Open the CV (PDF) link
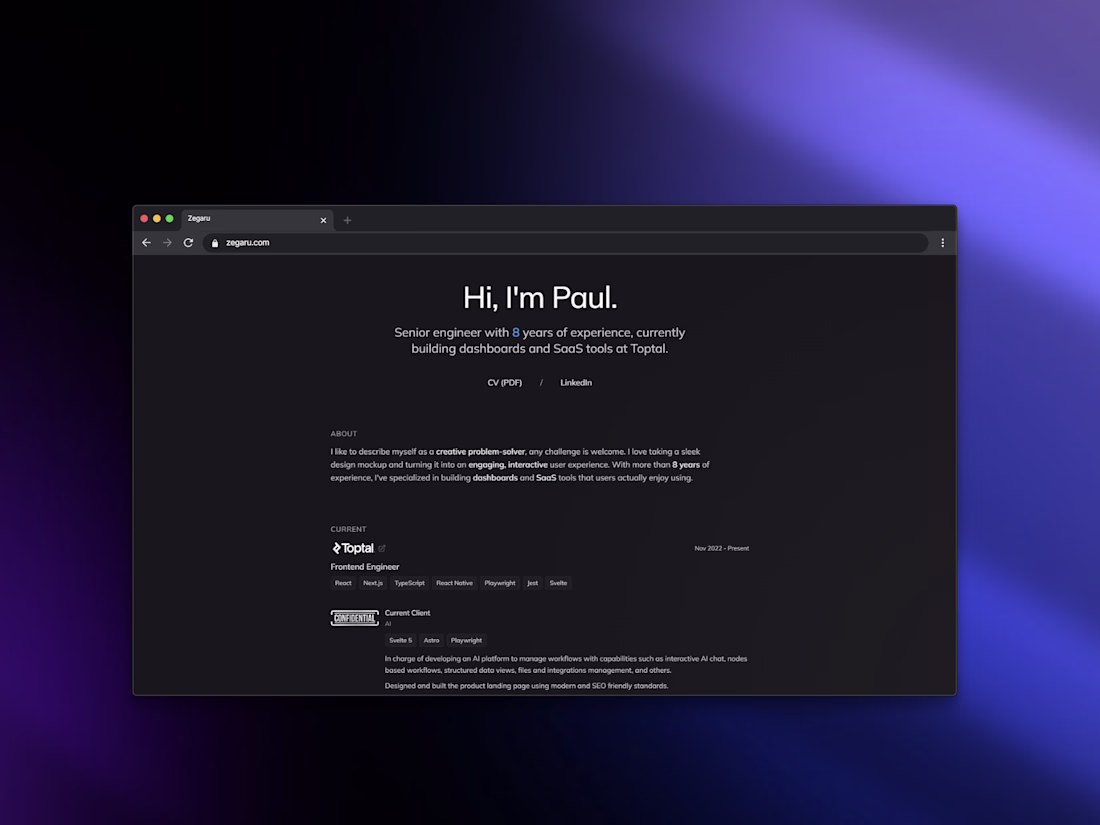This screenshot has width=1100, height=825. [x=504, y=382]
